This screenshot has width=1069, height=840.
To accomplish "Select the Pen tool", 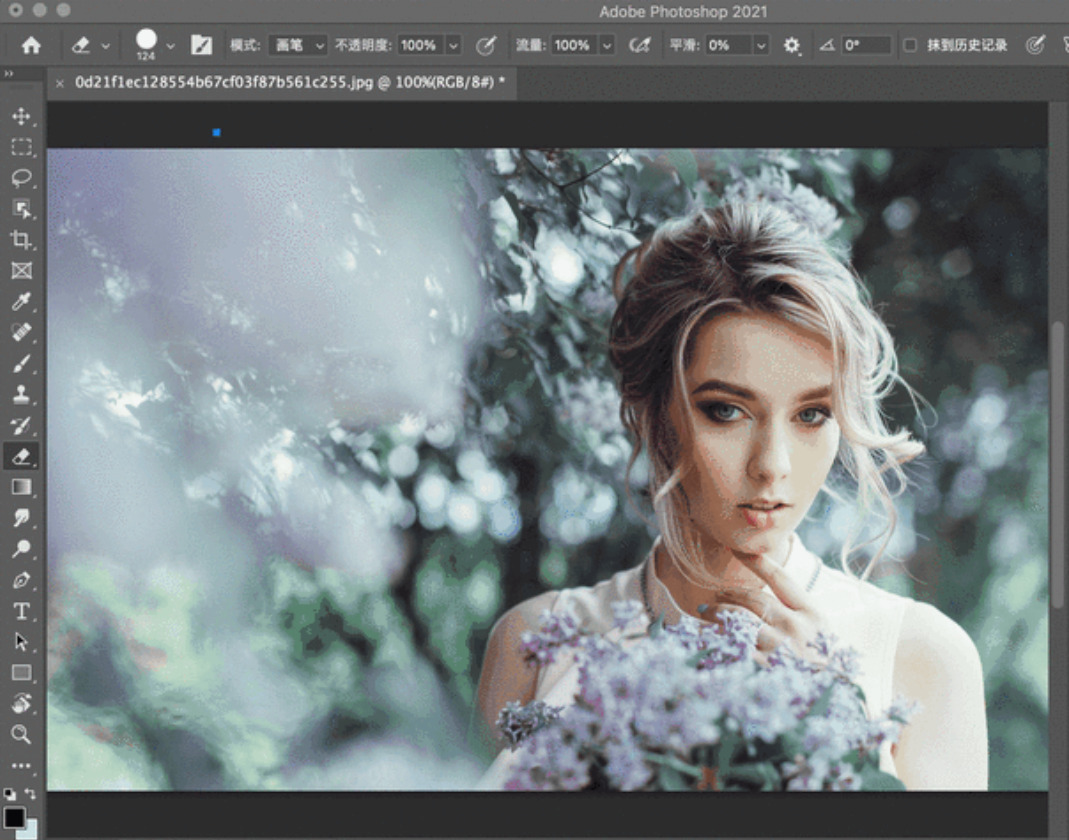I will click(21, 580).
